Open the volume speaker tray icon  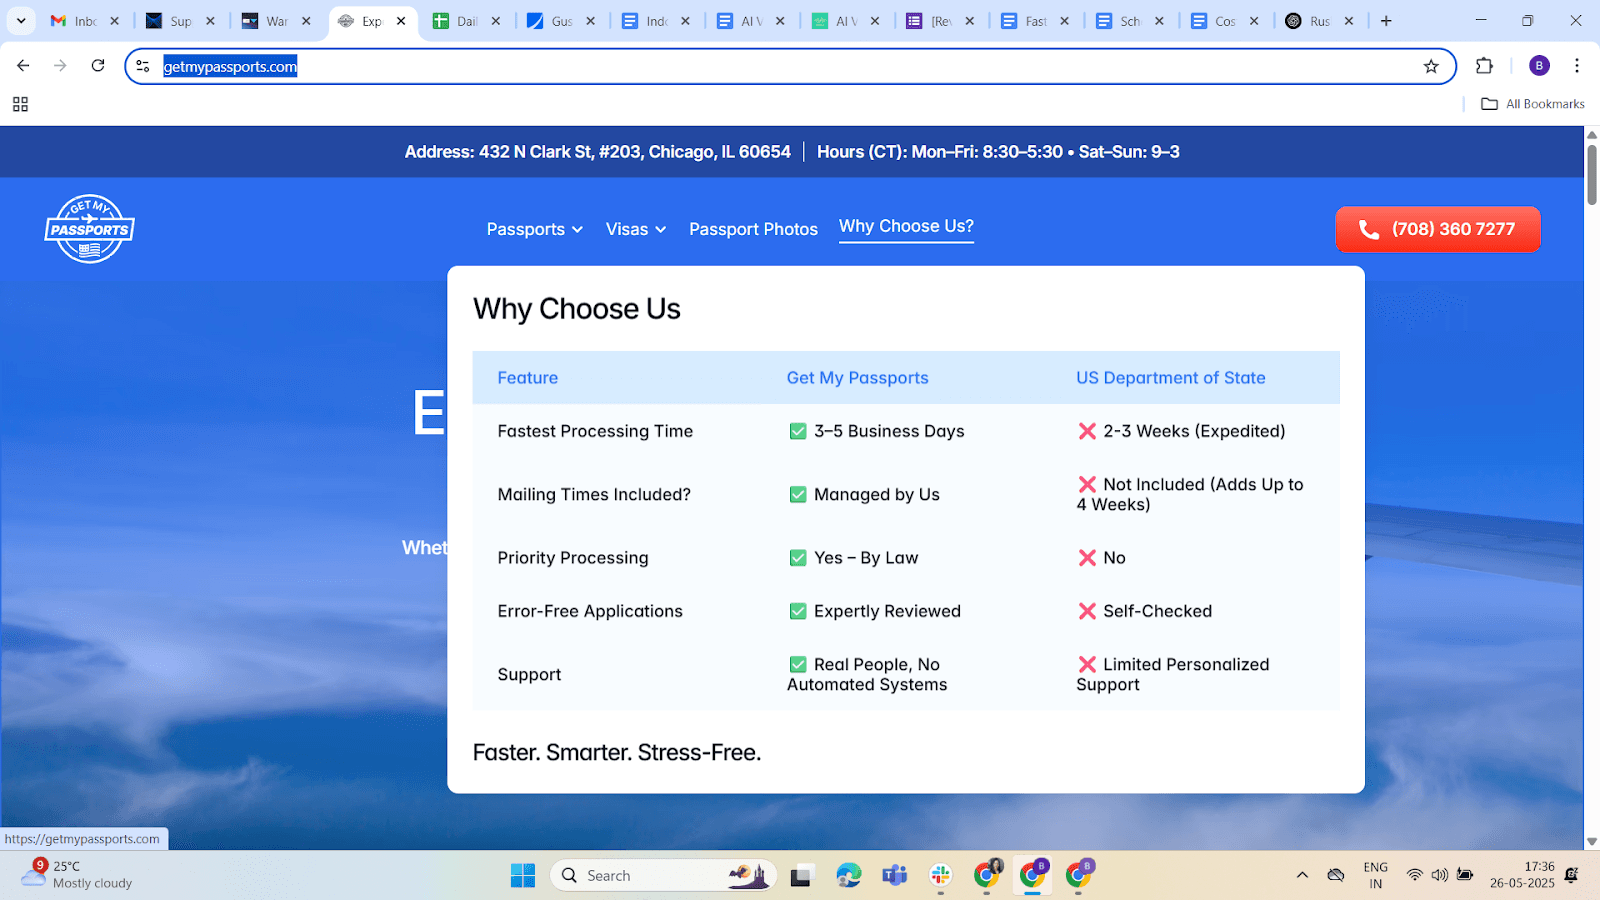(x=1439, y=875)
